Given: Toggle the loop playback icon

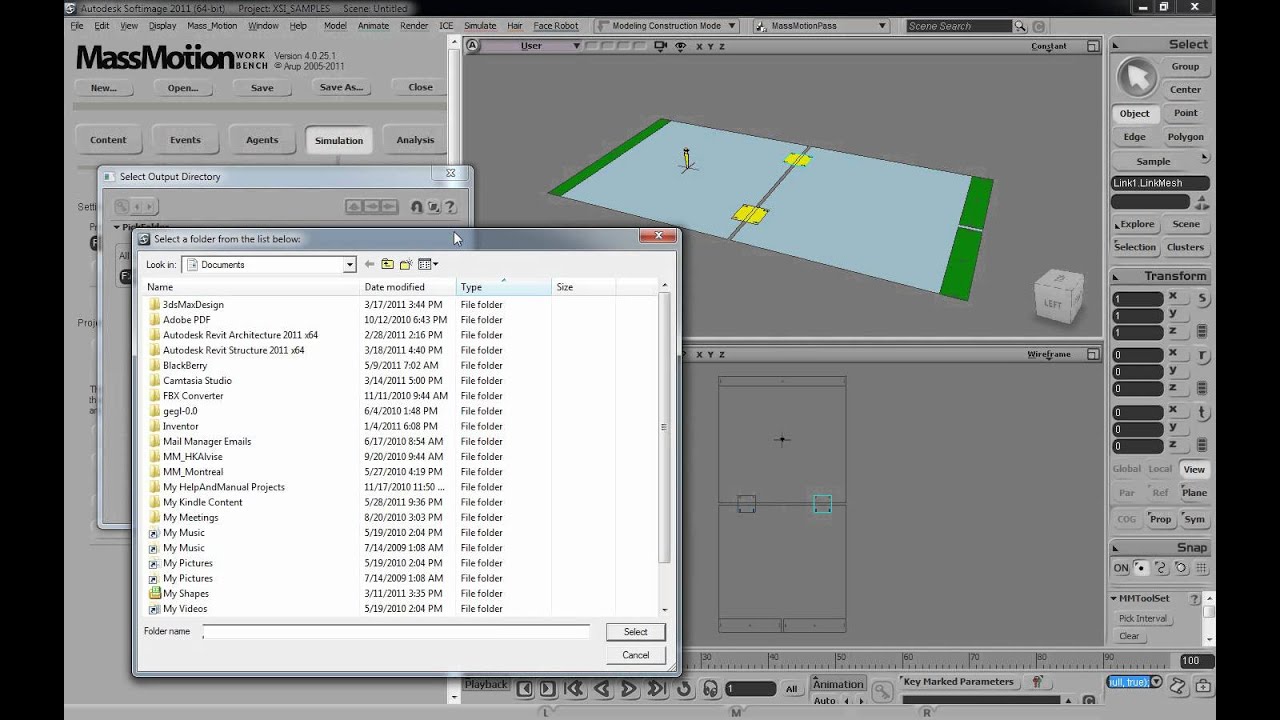Looking at the screenshot, I should [684, 688].
